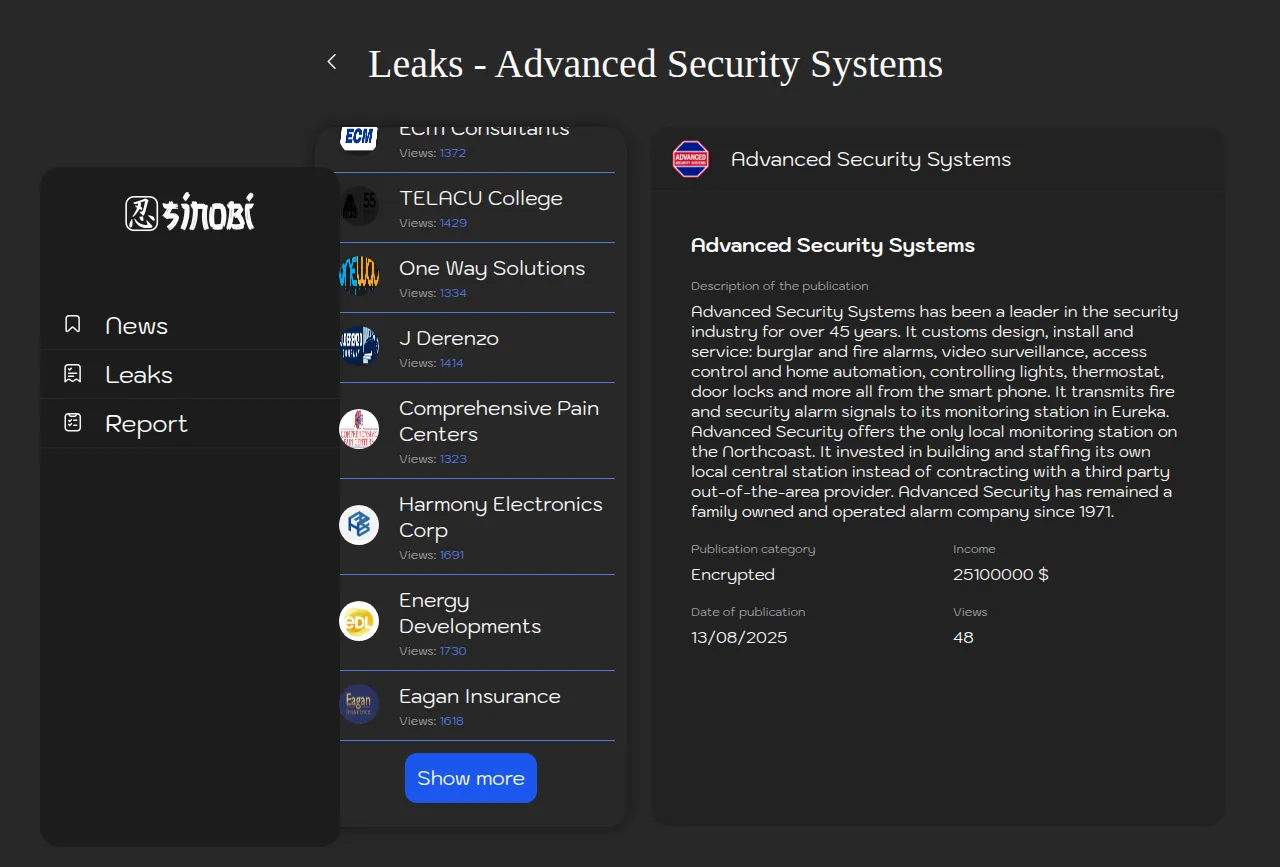Screen dimensions: 1280x867
Task: Click the Comprehensive Pain Centers logo
Action: click(x=359, y=429)
